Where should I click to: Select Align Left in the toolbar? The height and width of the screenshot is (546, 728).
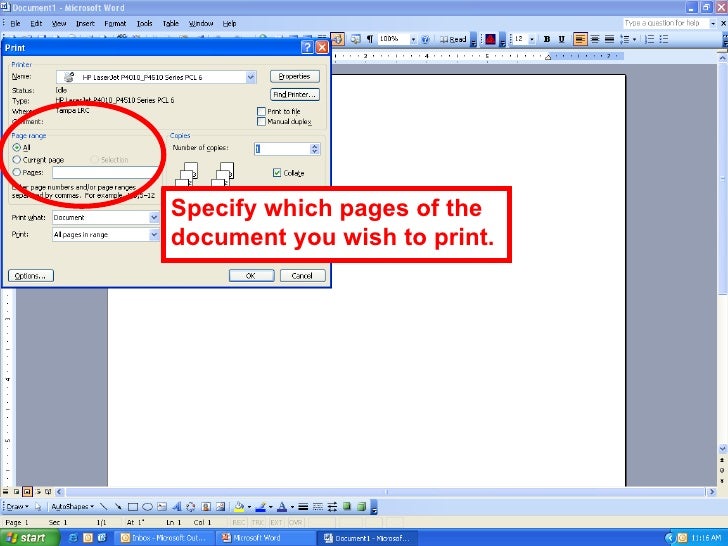coord(580,39)
